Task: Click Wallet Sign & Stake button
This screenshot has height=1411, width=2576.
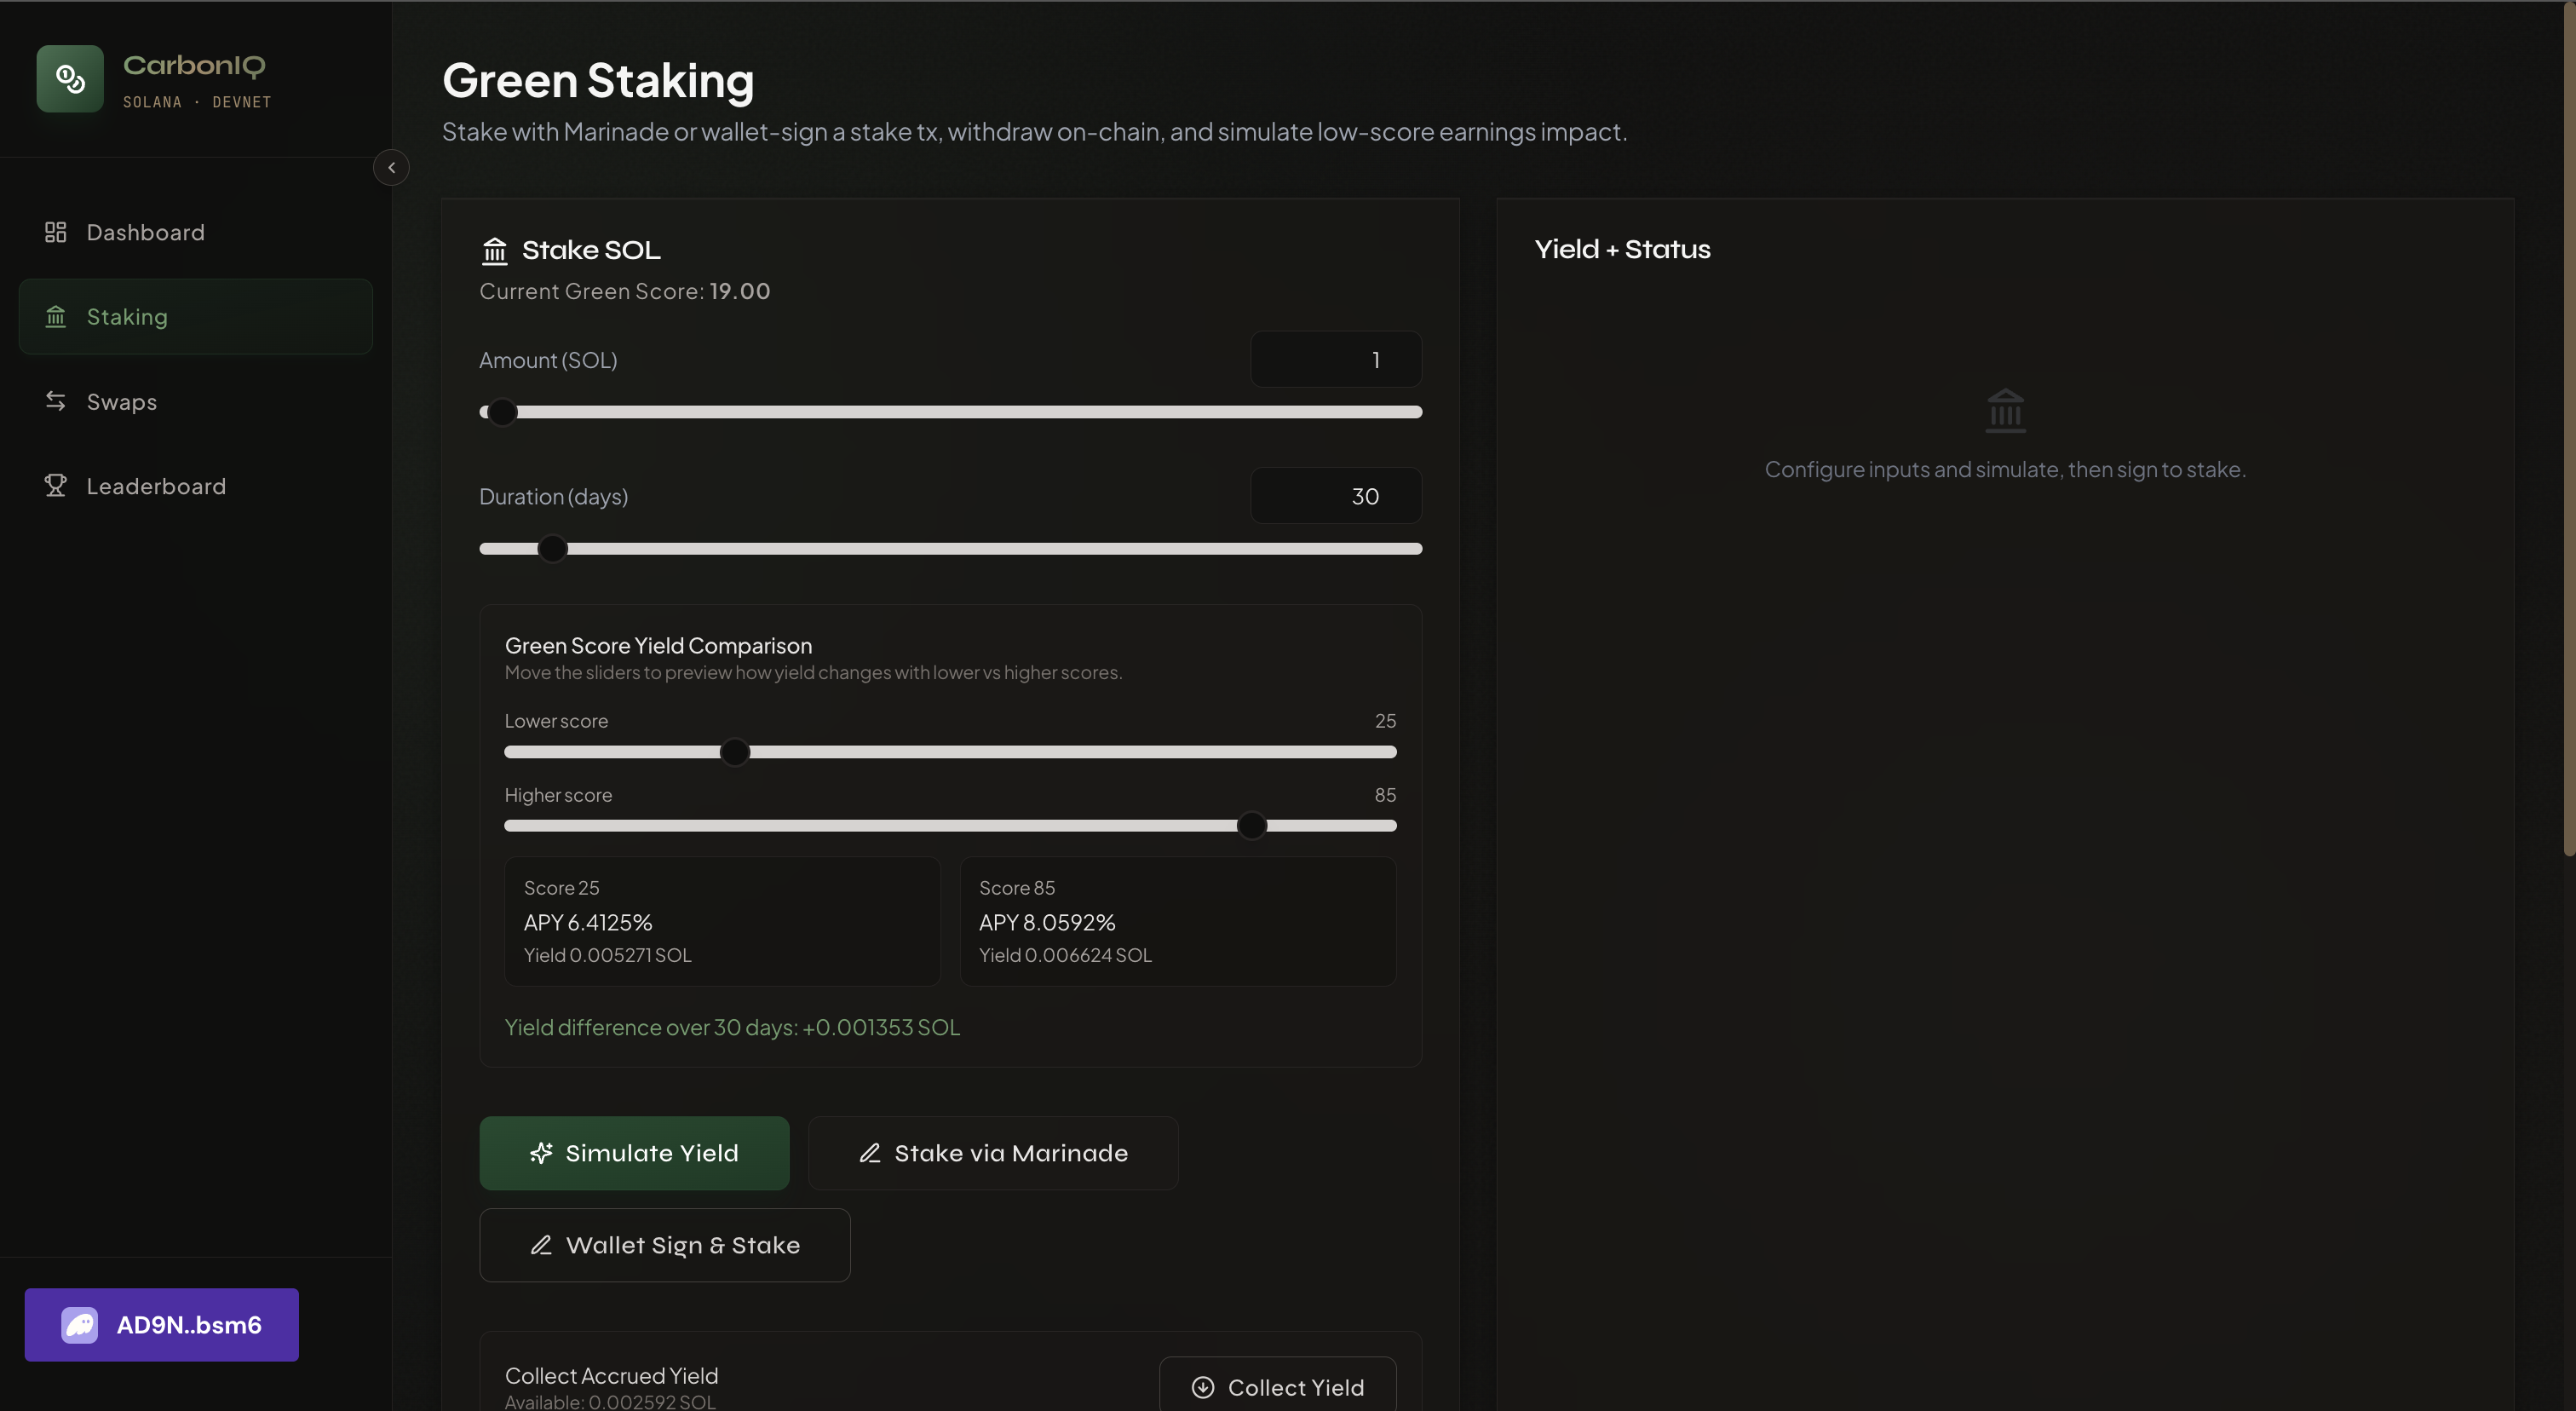Action: (x=665, y=1244)
